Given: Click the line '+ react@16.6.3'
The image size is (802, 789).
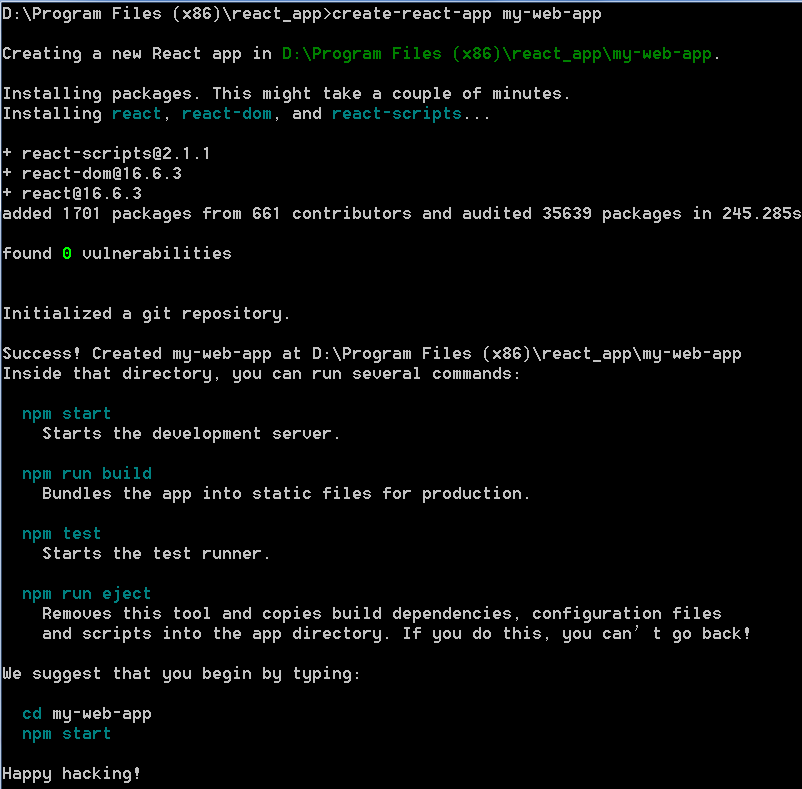Looking at the screenshot, I should coord(72,193).
